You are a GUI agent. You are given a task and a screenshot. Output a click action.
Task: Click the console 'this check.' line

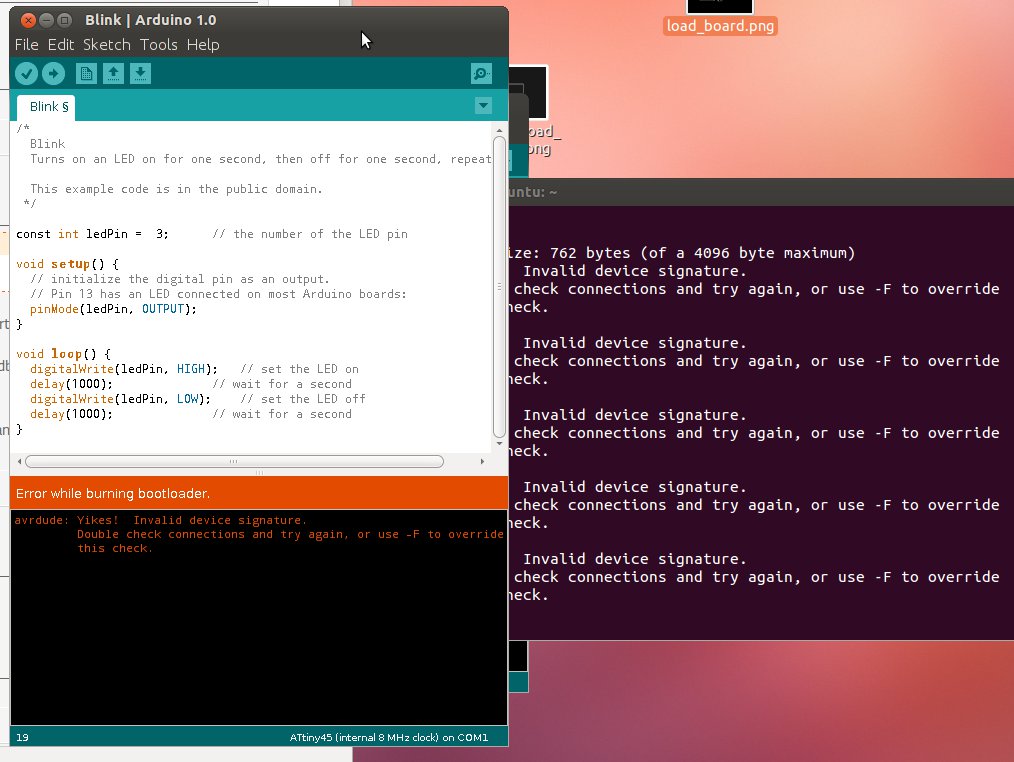pos(114,549)
